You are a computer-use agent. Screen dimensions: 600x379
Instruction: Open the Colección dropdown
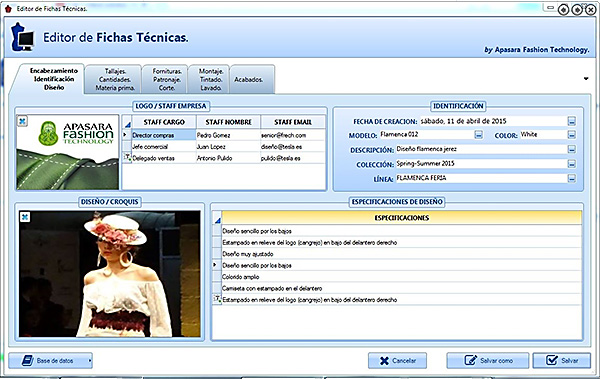[x=571, y=164]
